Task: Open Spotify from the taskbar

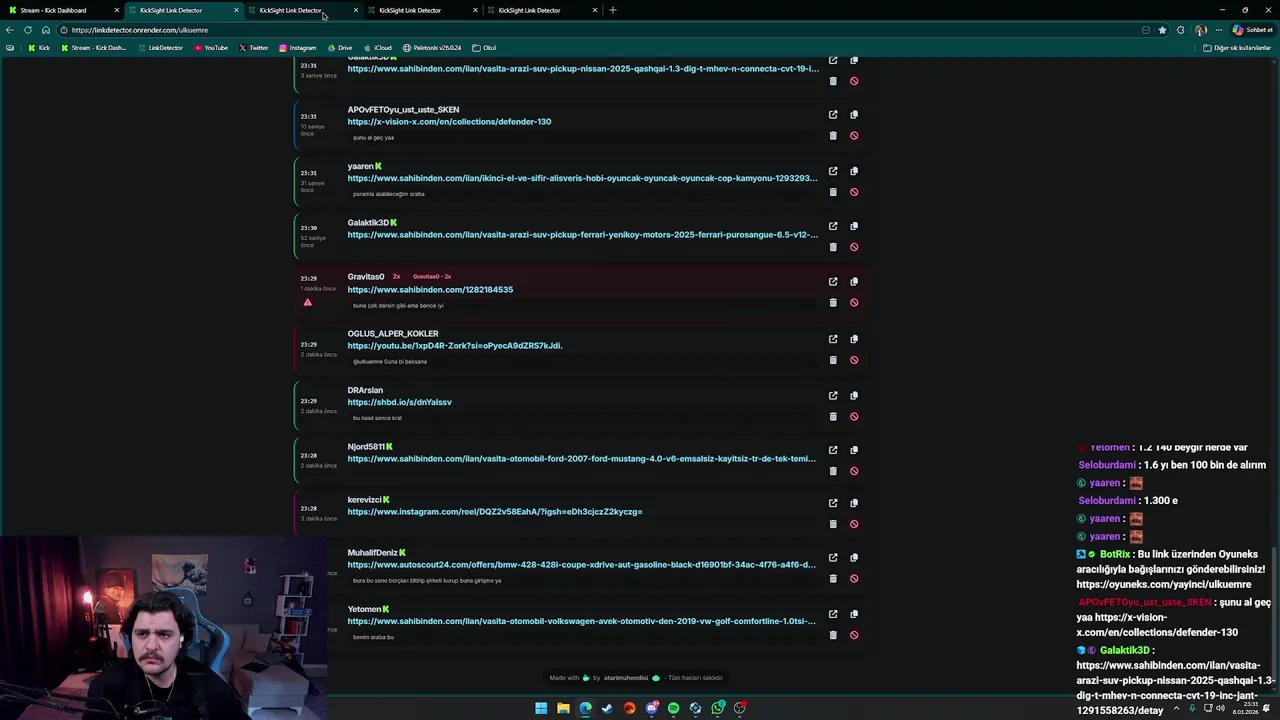Action: [673, 708]
